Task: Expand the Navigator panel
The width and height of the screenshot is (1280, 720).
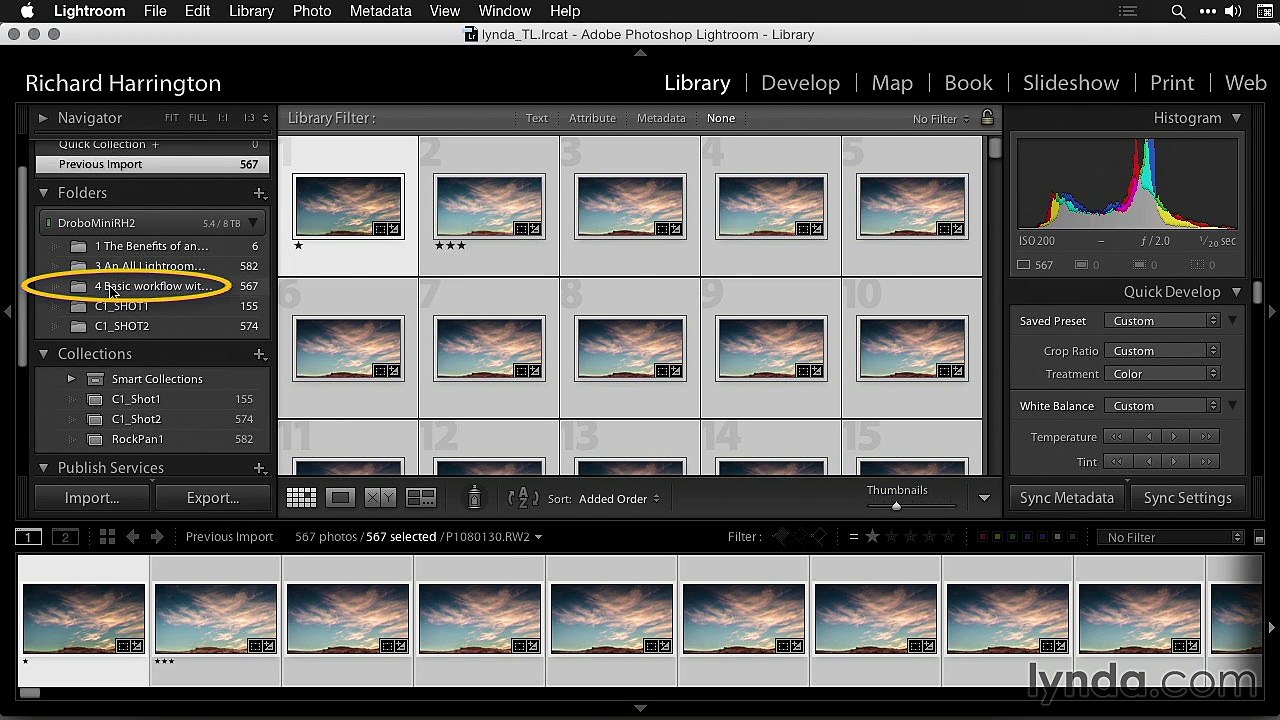Action: [43, 118]
